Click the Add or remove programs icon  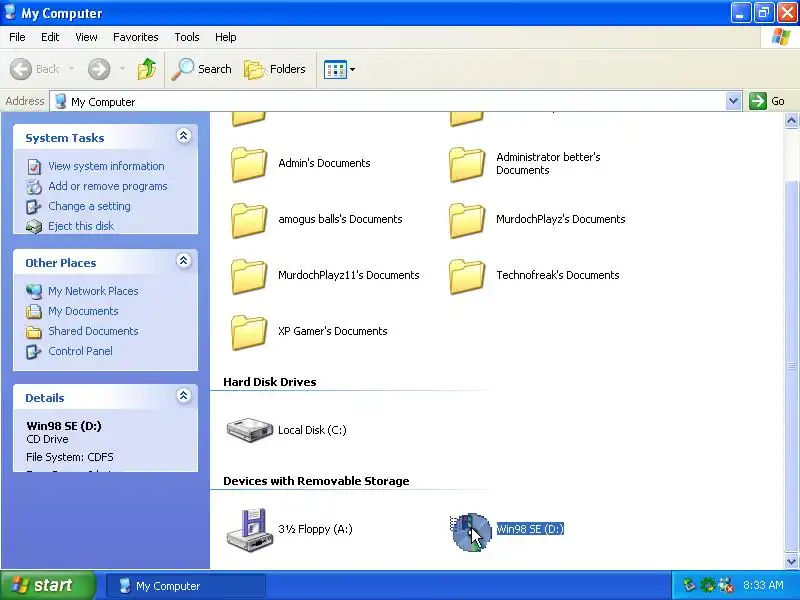[34, 187]
